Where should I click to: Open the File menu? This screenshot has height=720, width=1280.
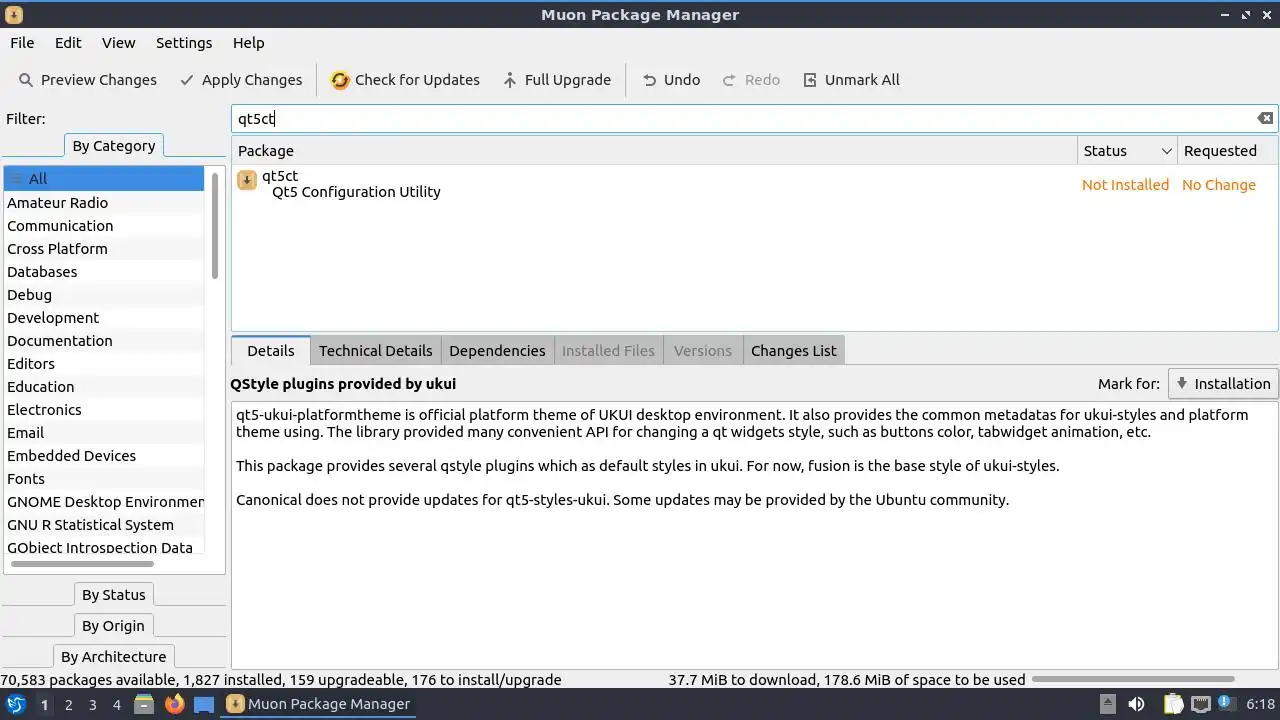[x=22, y=43]
